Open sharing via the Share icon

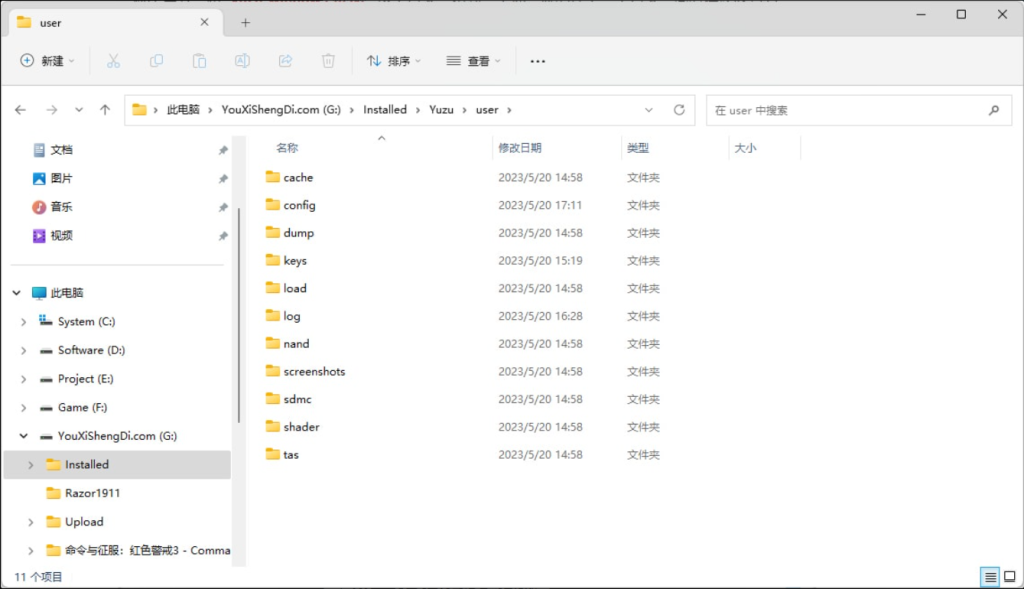[285, 61]
